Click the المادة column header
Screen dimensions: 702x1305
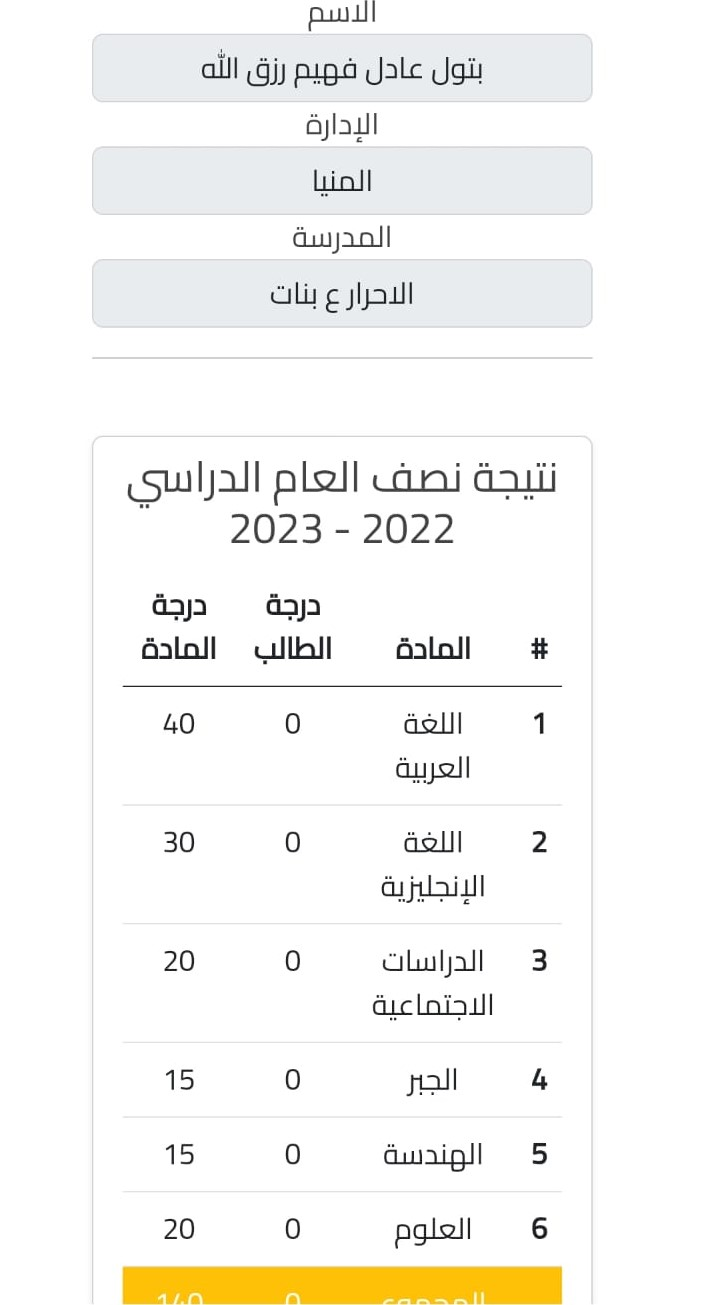433,649
